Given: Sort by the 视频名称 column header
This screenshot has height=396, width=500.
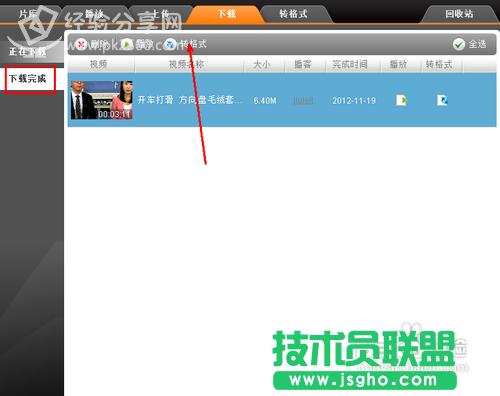Looking at the screenshot, I should pos(186,64).
